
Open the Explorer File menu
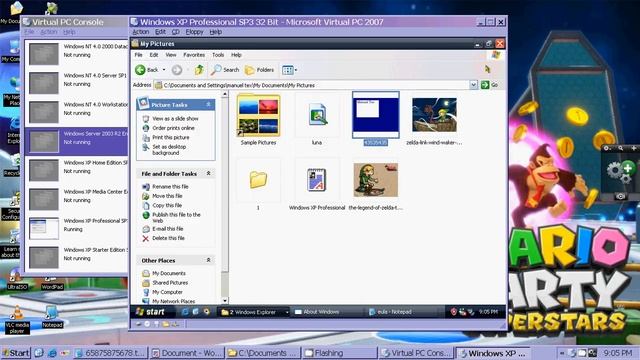point(138,55)
